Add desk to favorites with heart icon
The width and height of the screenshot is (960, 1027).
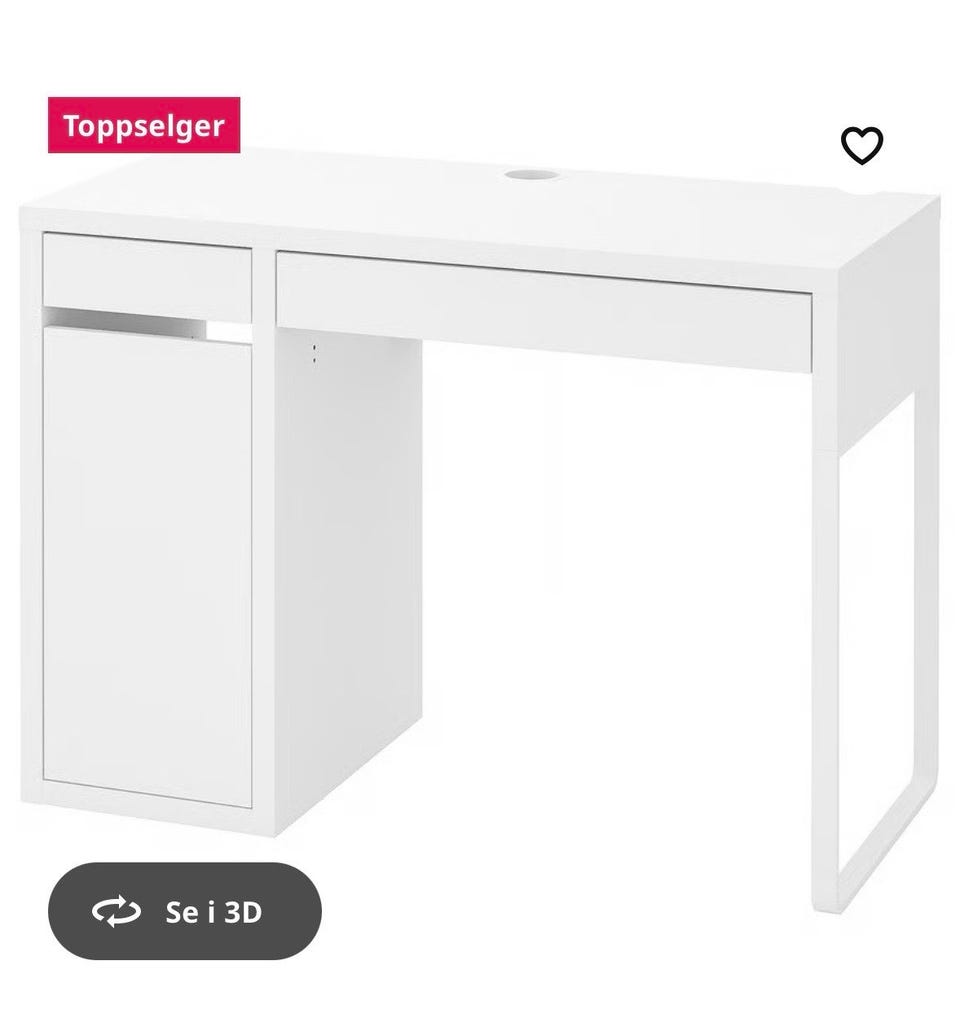point(861,145)
